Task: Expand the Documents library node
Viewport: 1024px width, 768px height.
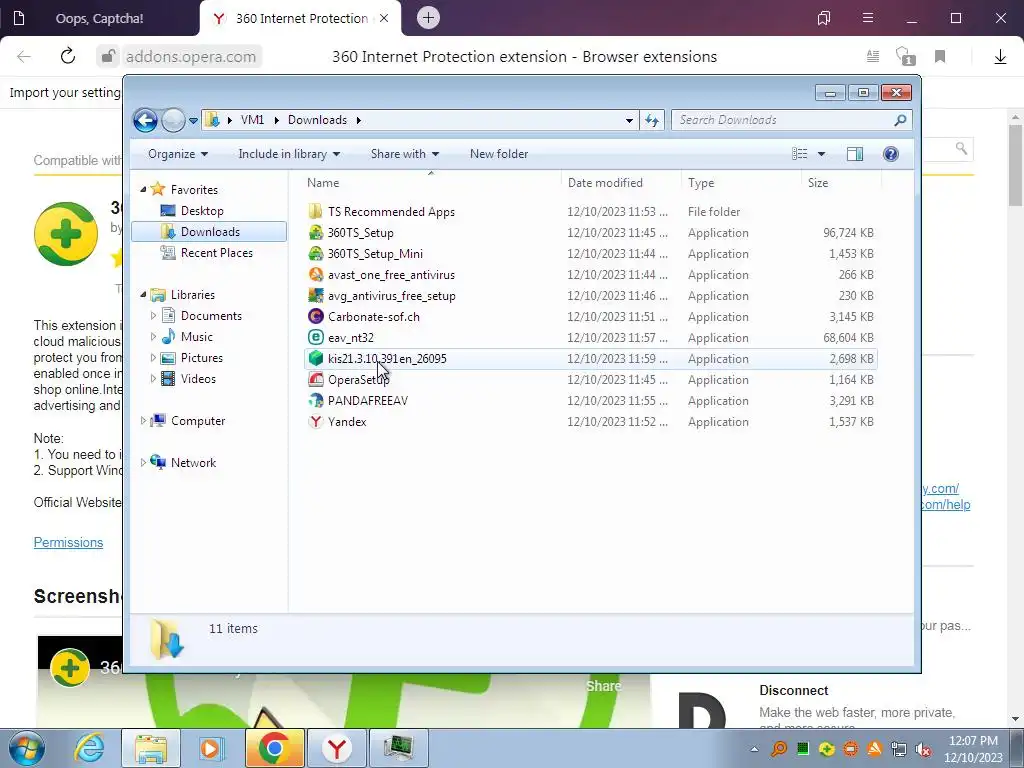Action: pyautogui.click(x=153, y=315)
